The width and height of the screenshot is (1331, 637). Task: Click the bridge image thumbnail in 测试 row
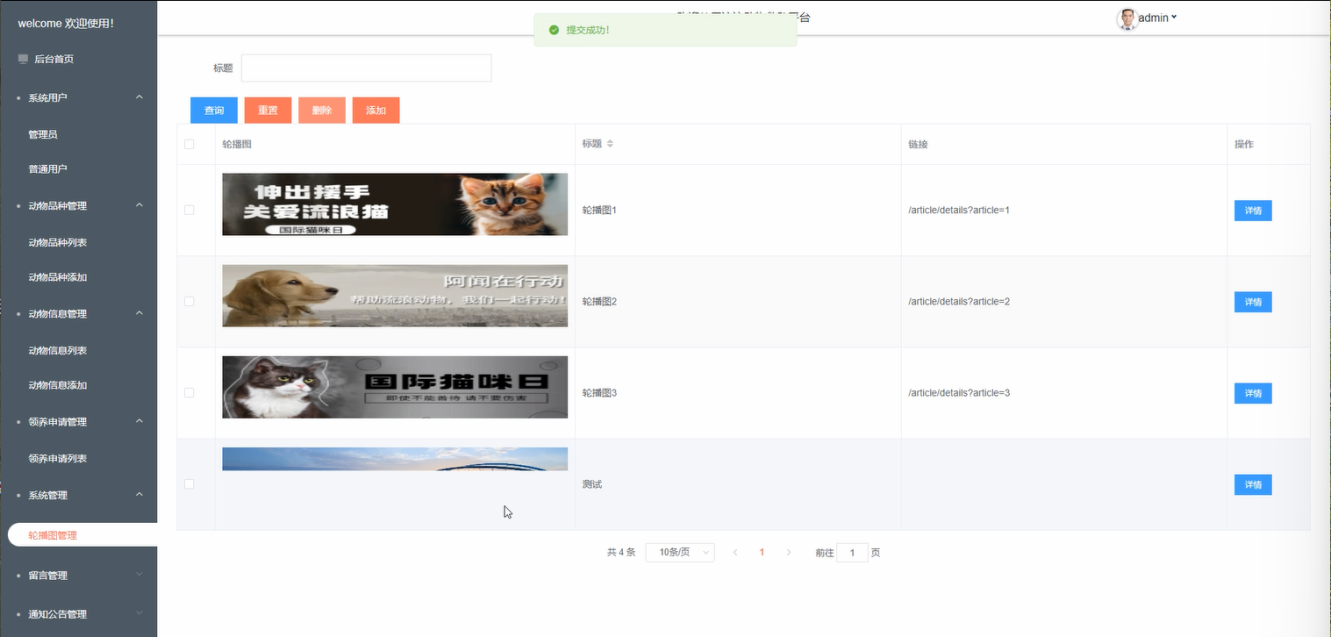click(x=395, y=459)
